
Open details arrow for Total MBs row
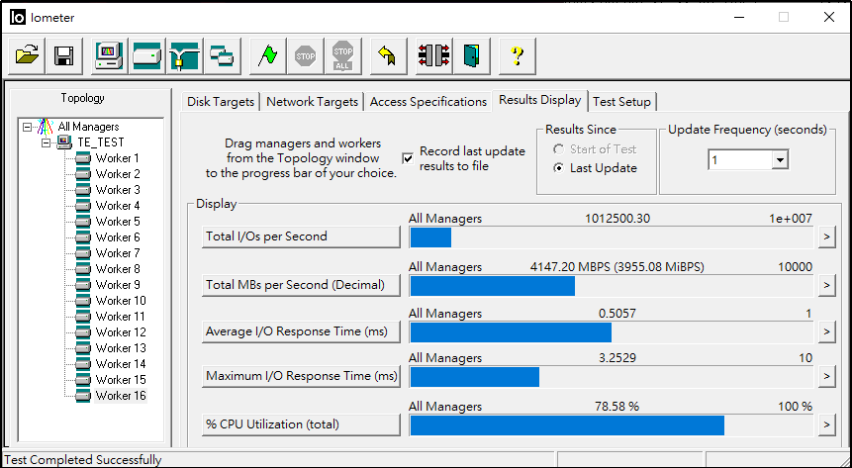coord(826,285)
